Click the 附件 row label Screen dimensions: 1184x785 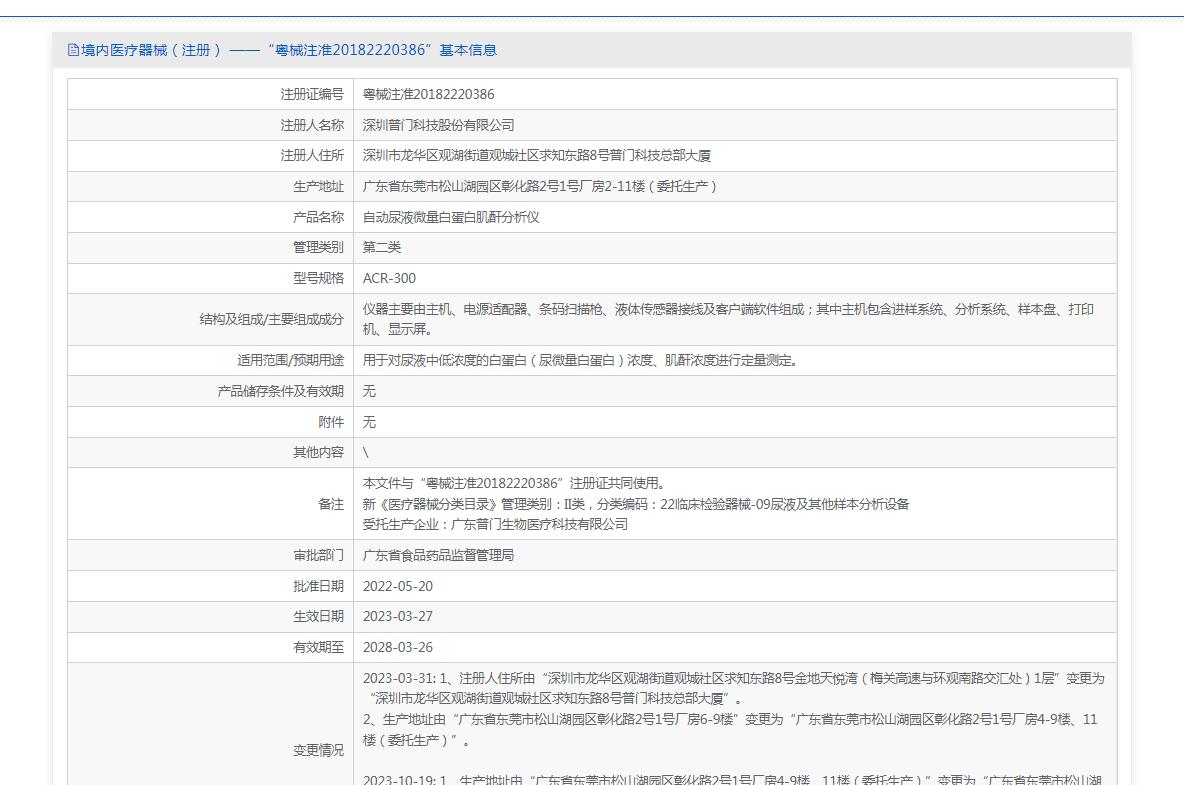(x=330, y=422)
